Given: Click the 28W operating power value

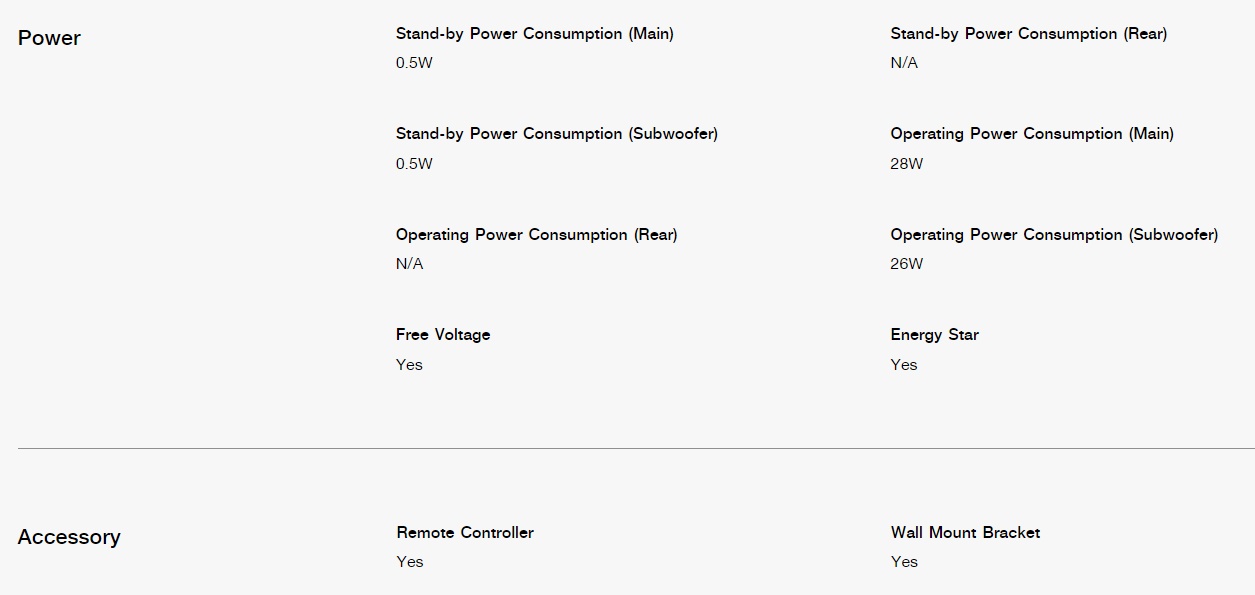Looking at the screenshot, I should pyautogui.click(x=907, y=164).
